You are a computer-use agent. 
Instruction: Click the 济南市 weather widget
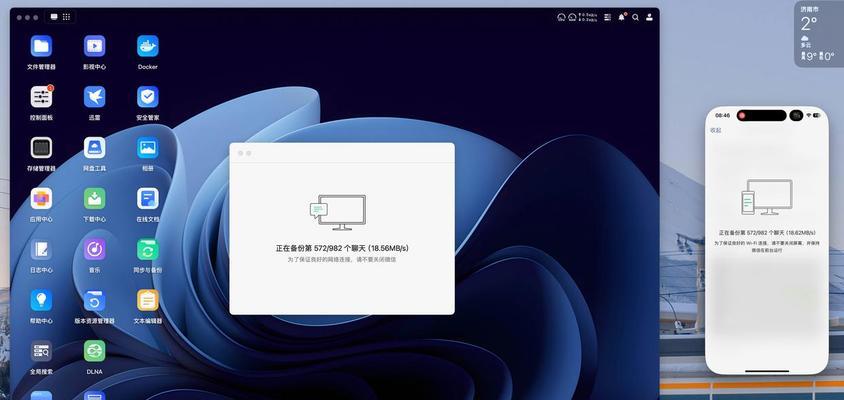pyautogui.click(x=819, y=33)
